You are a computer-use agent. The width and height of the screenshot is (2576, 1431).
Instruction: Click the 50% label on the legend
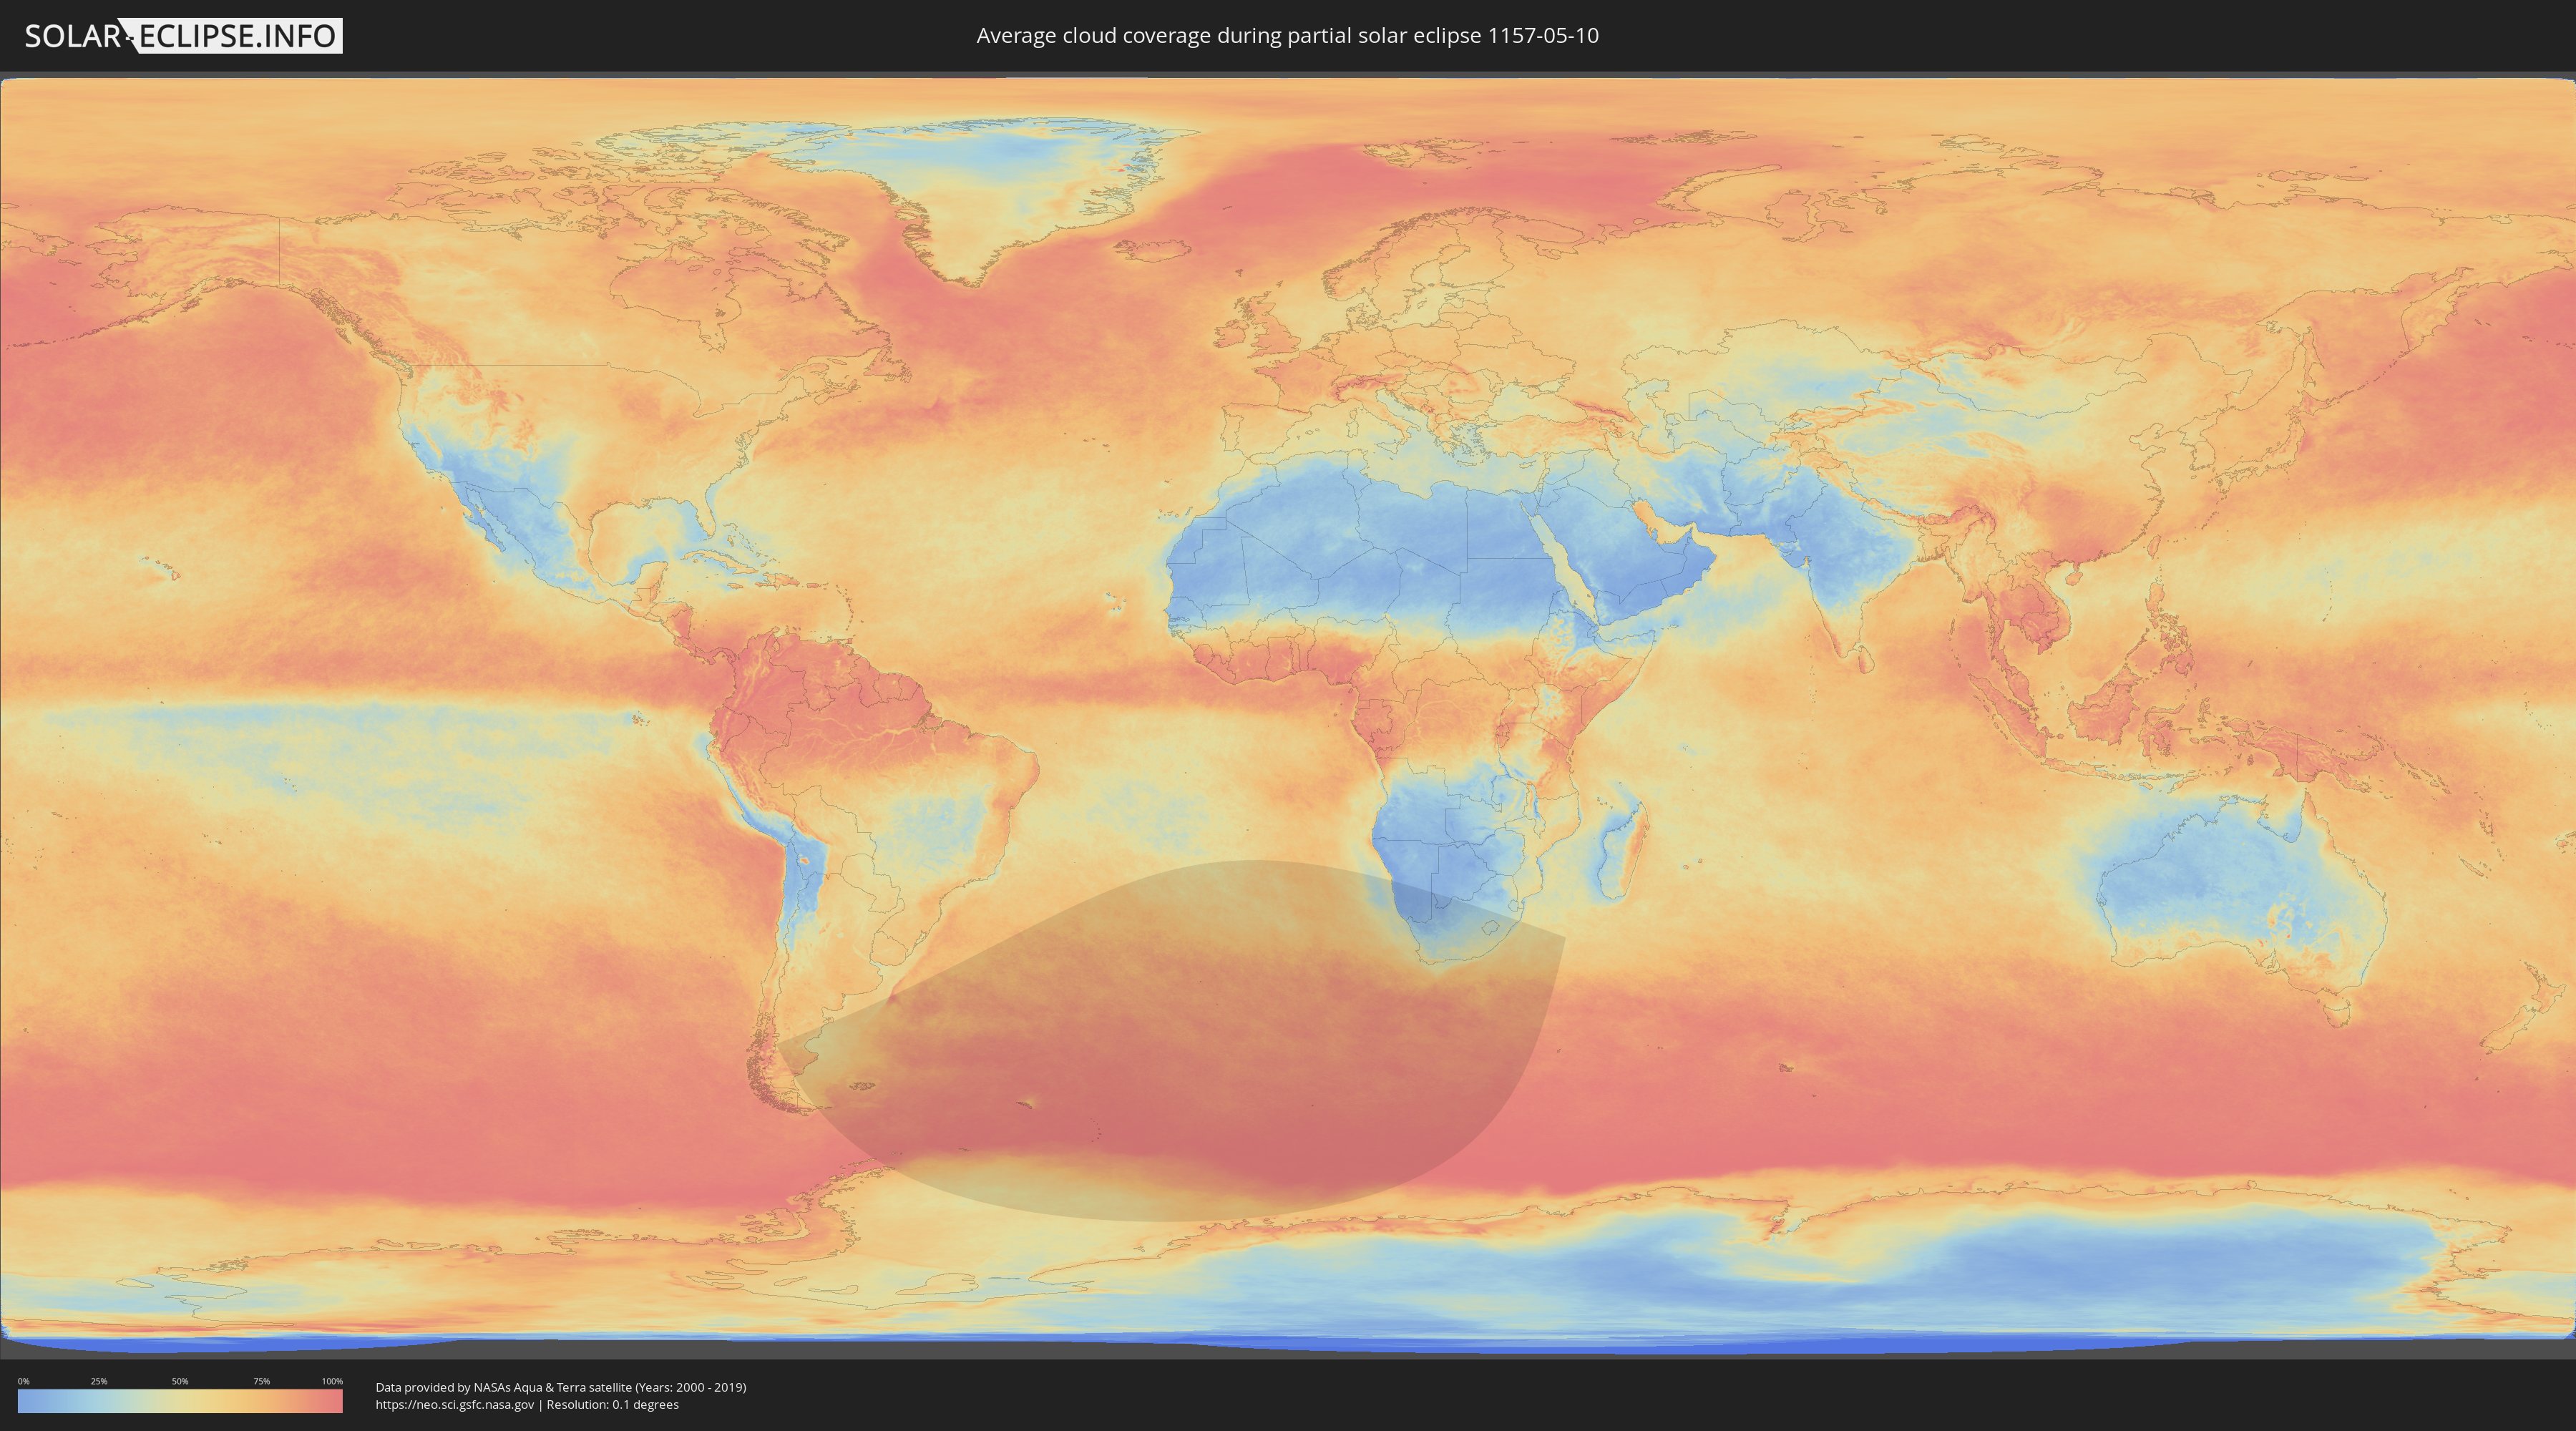pos(180,1381)
